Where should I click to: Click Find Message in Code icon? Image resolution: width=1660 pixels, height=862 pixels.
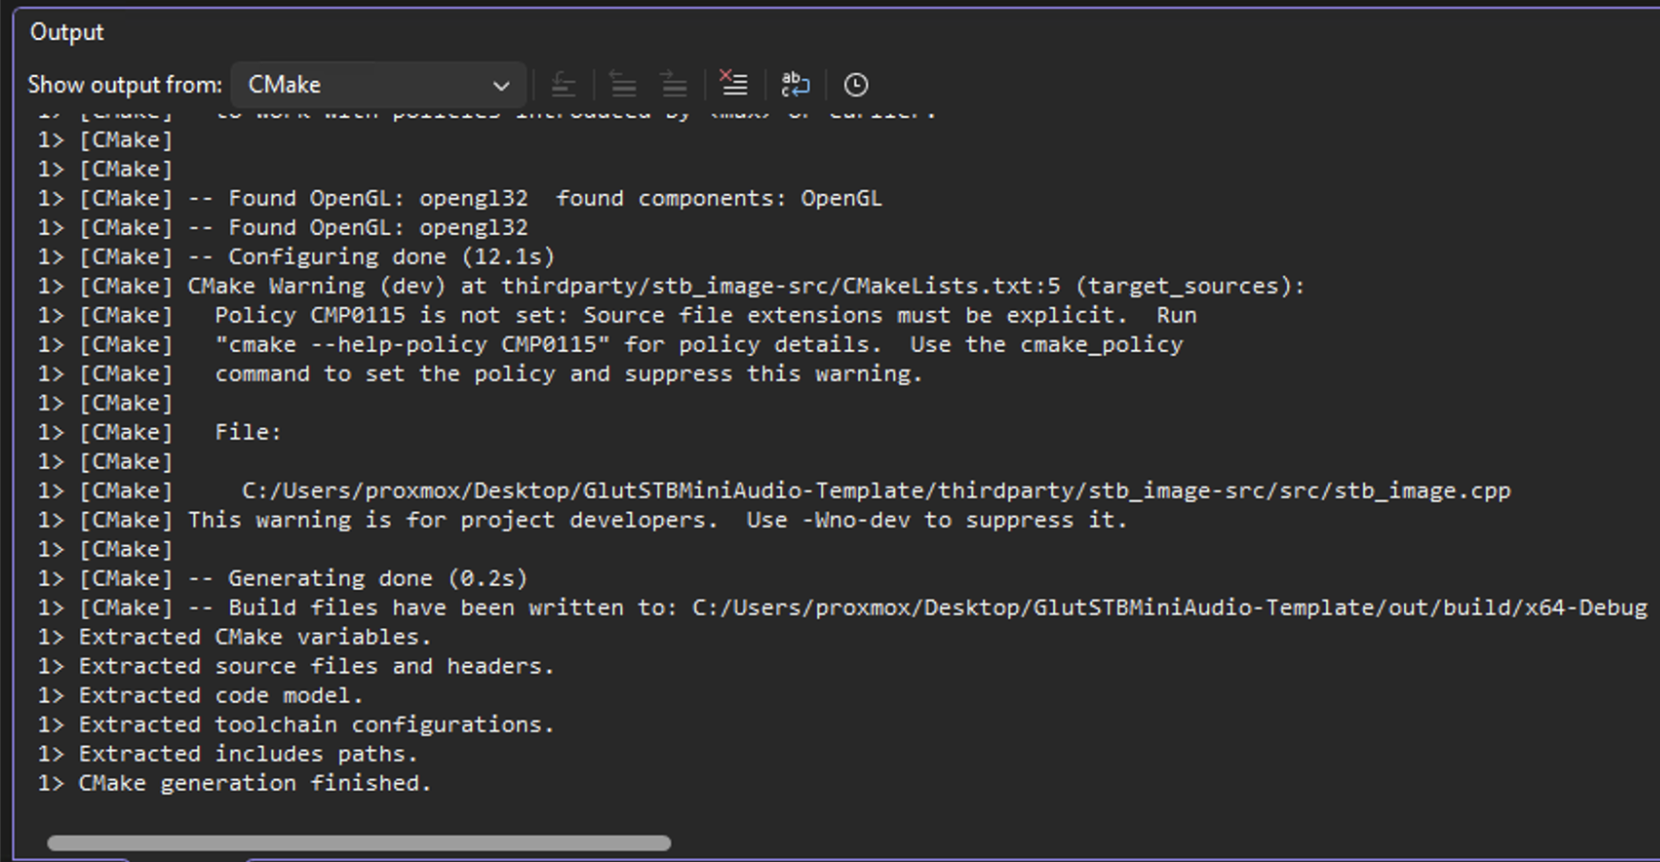click(563, 85)
